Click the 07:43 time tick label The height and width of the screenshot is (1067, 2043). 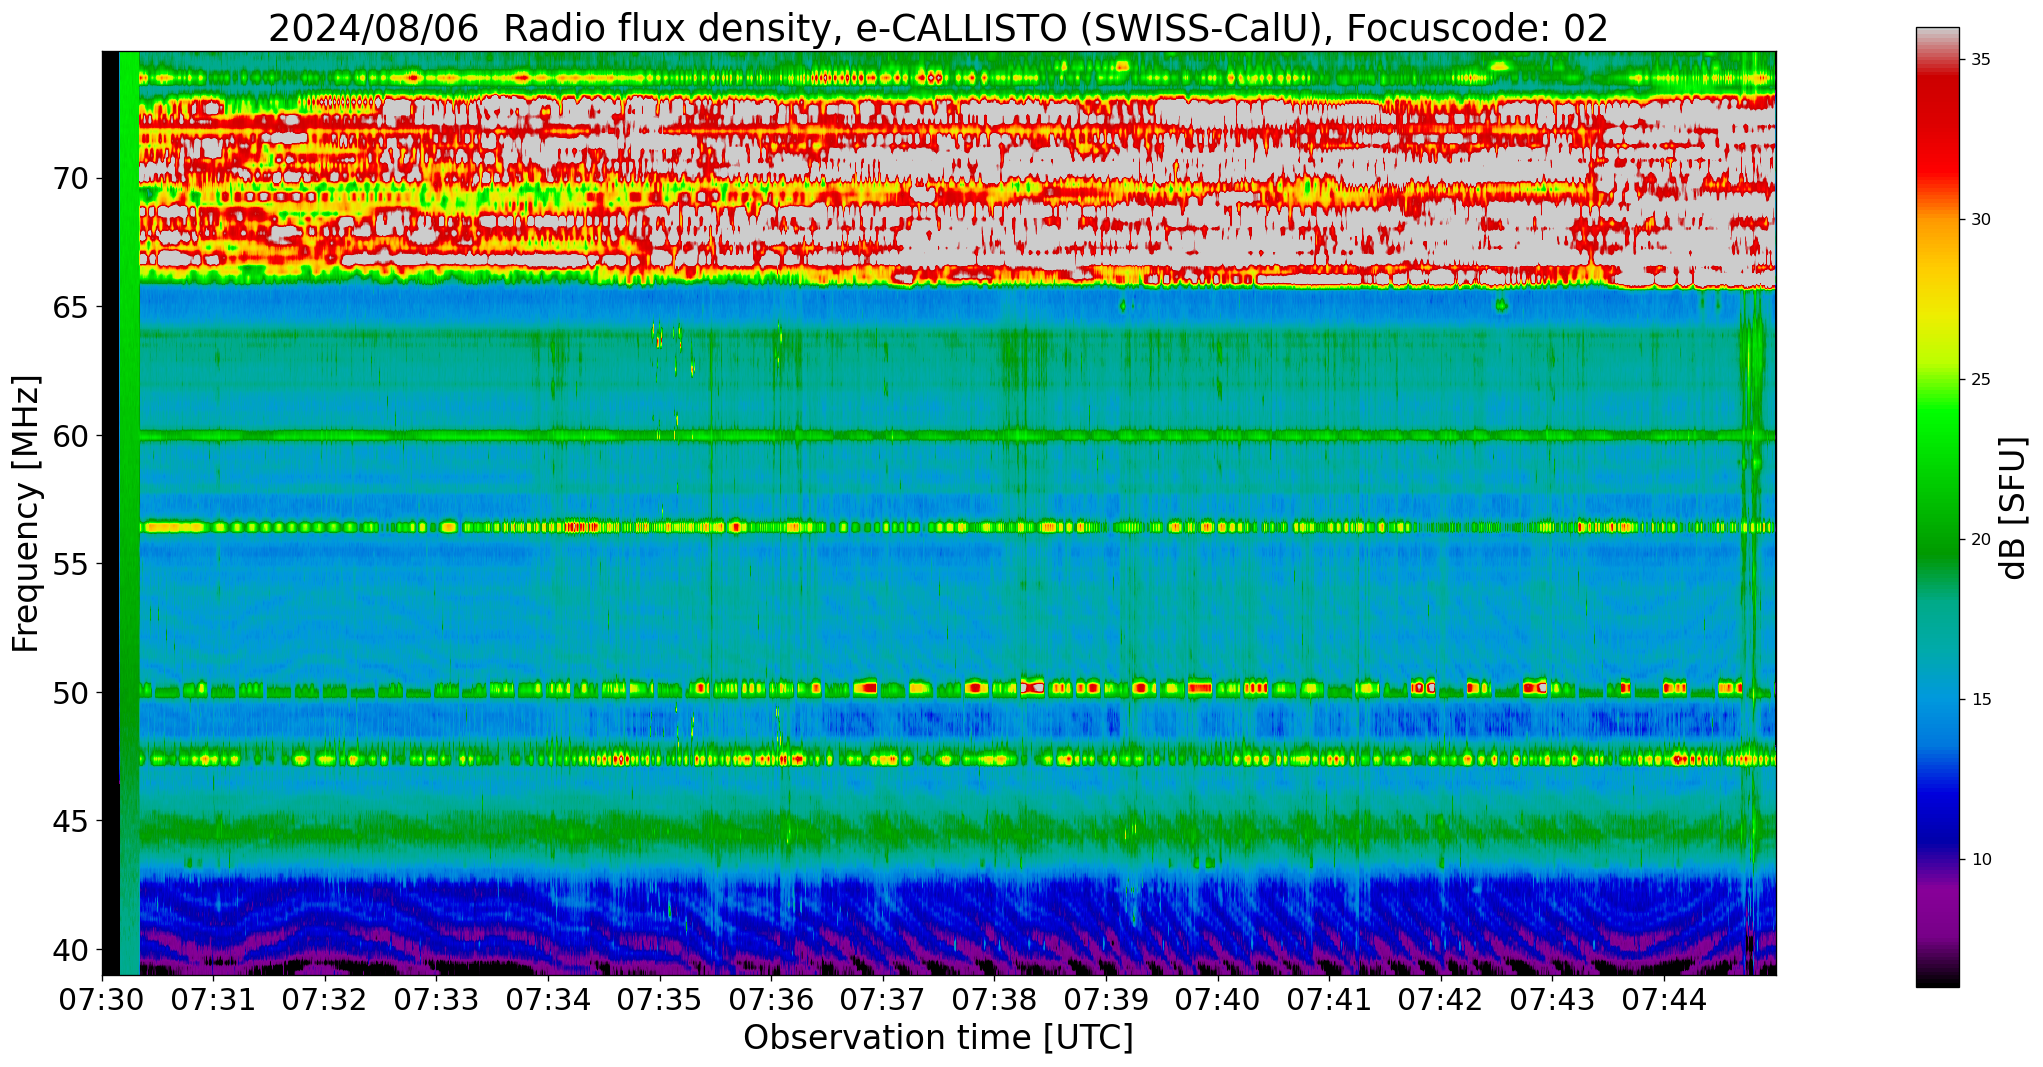pyautogui.click(x=1553, y=1000)
